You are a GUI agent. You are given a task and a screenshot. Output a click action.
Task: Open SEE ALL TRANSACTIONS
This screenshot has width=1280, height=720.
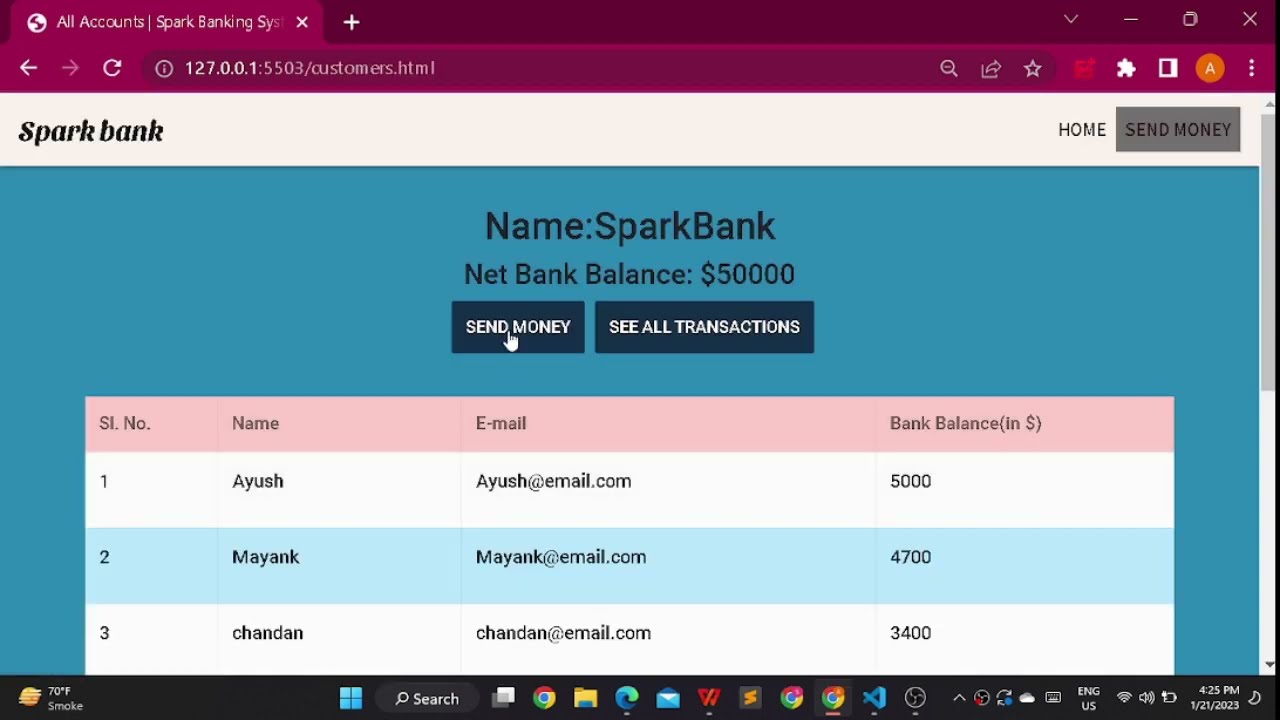click(704, 327)
